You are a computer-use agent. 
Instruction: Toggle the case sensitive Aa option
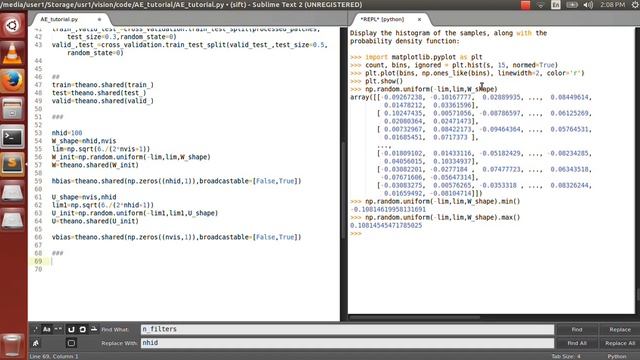47,329
